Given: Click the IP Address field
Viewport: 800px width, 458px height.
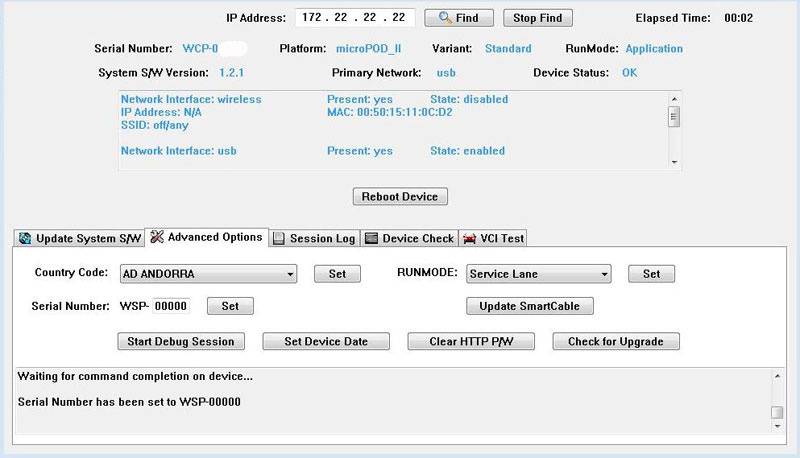Looking at the screenshot, I should click(355, 17).
